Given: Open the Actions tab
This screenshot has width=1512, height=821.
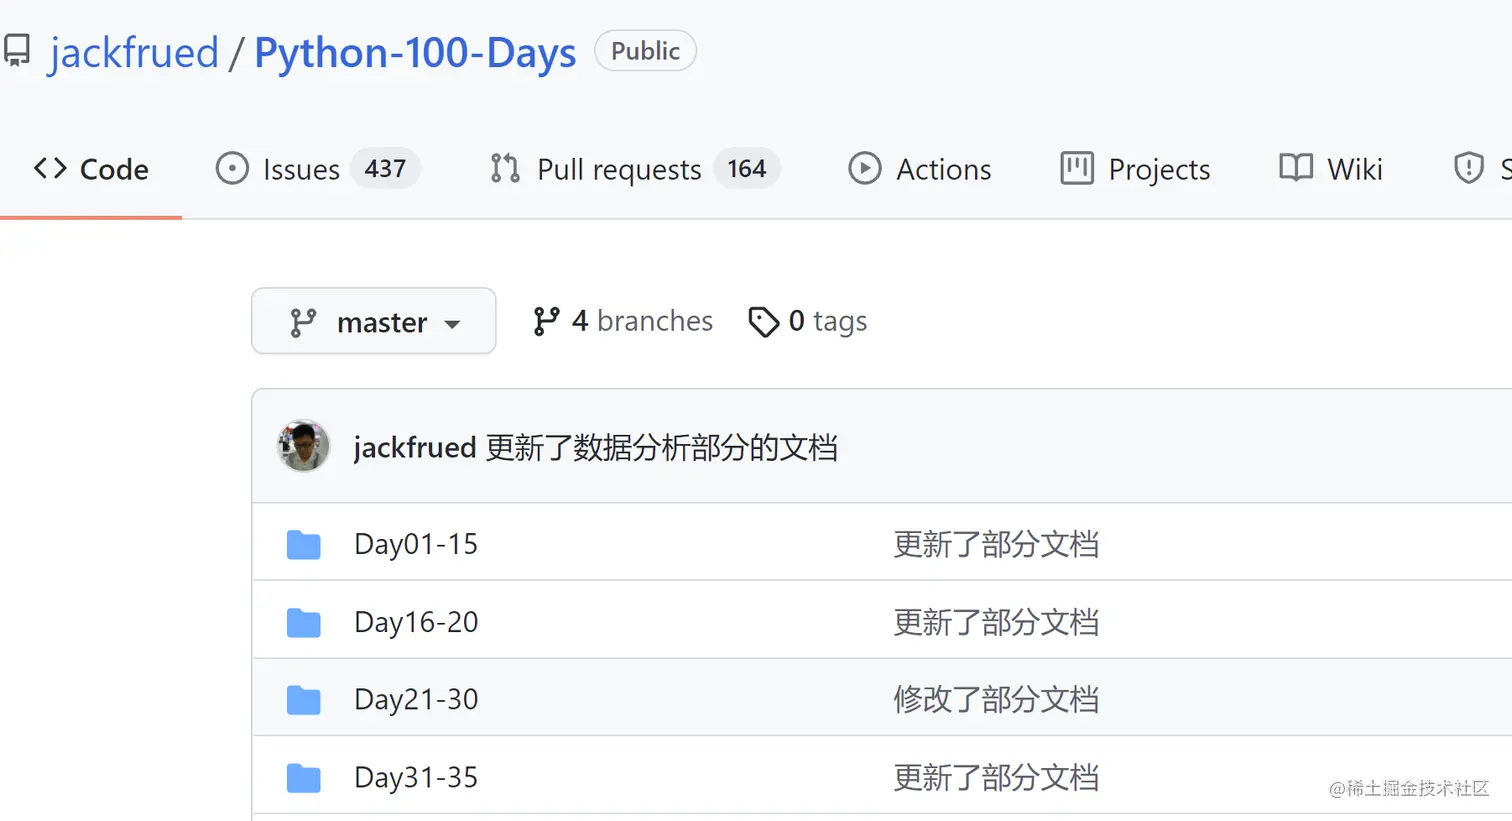Looking at the screenshot, I should click(919, 169).
